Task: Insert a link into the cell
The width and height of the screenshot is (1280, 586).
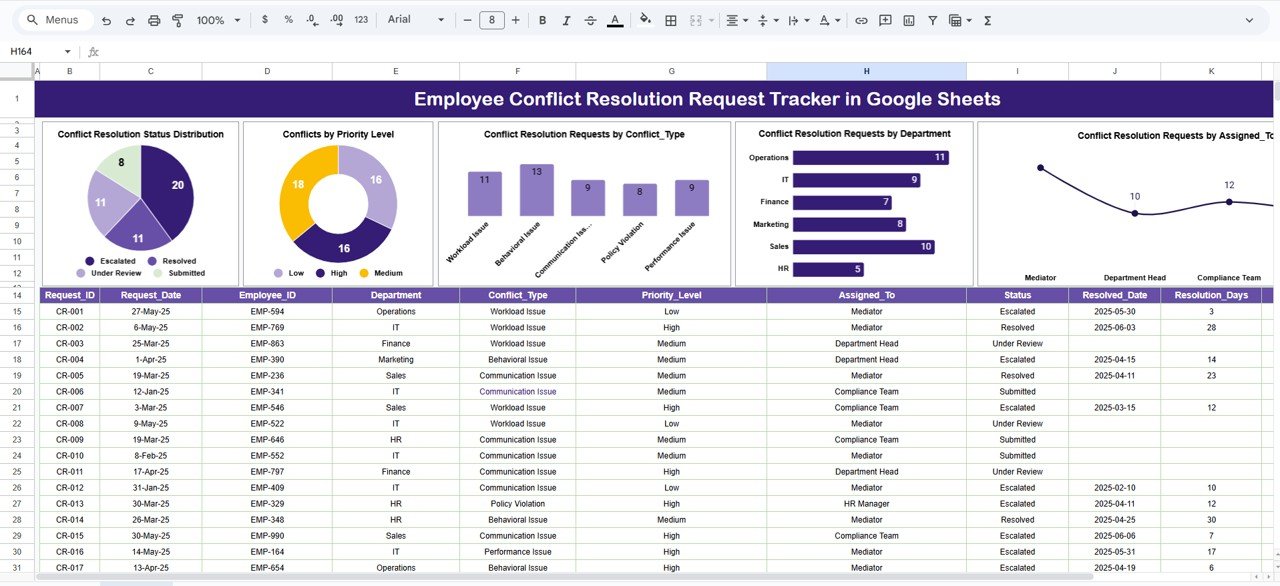Action: [x=861, y=20]
